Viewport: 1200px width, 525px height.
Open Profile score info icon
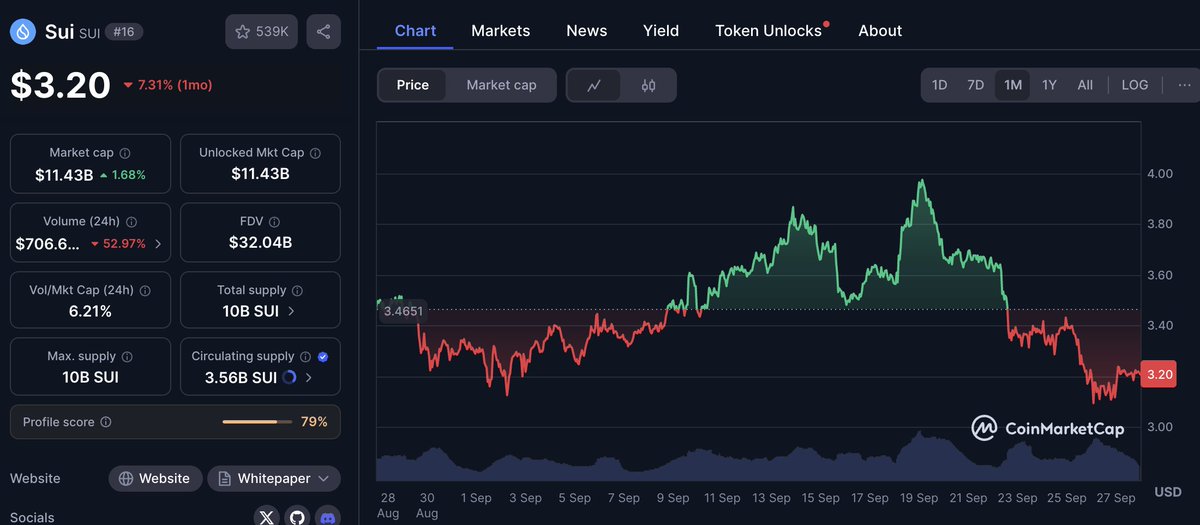point(106,422)
